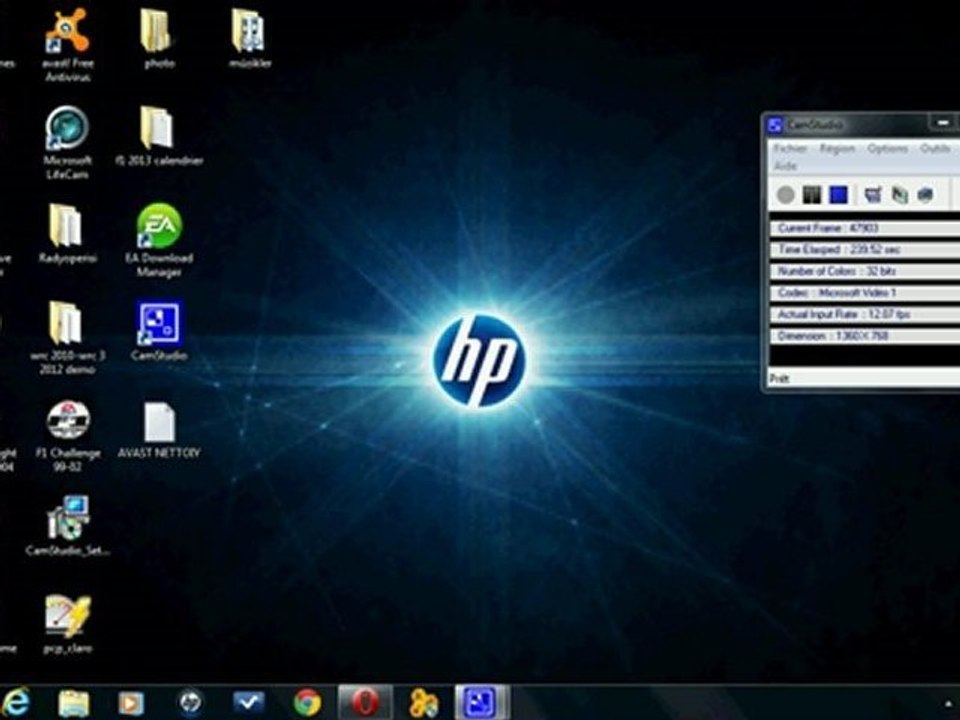Click the grey Record button in CamStudio
960x720 pixels.
(786, 195)
